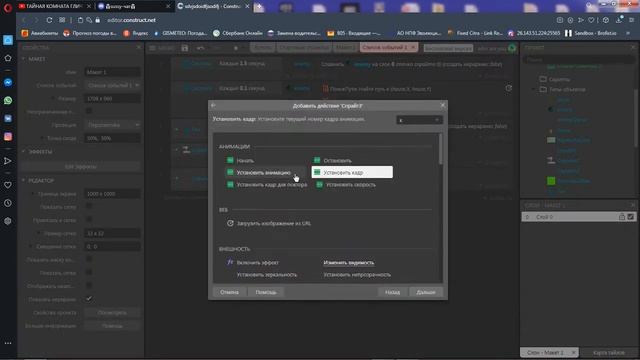Click the address bar URL

[x=131, y=20]
